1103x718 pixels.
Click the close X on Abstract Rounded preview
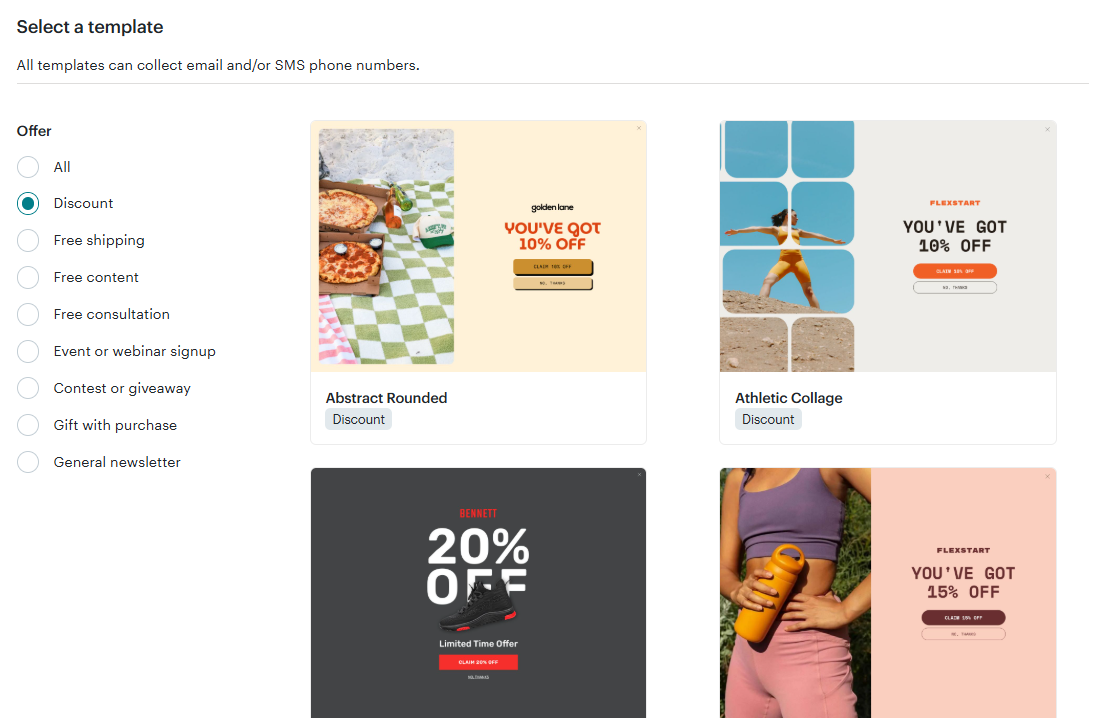(639, 128)
